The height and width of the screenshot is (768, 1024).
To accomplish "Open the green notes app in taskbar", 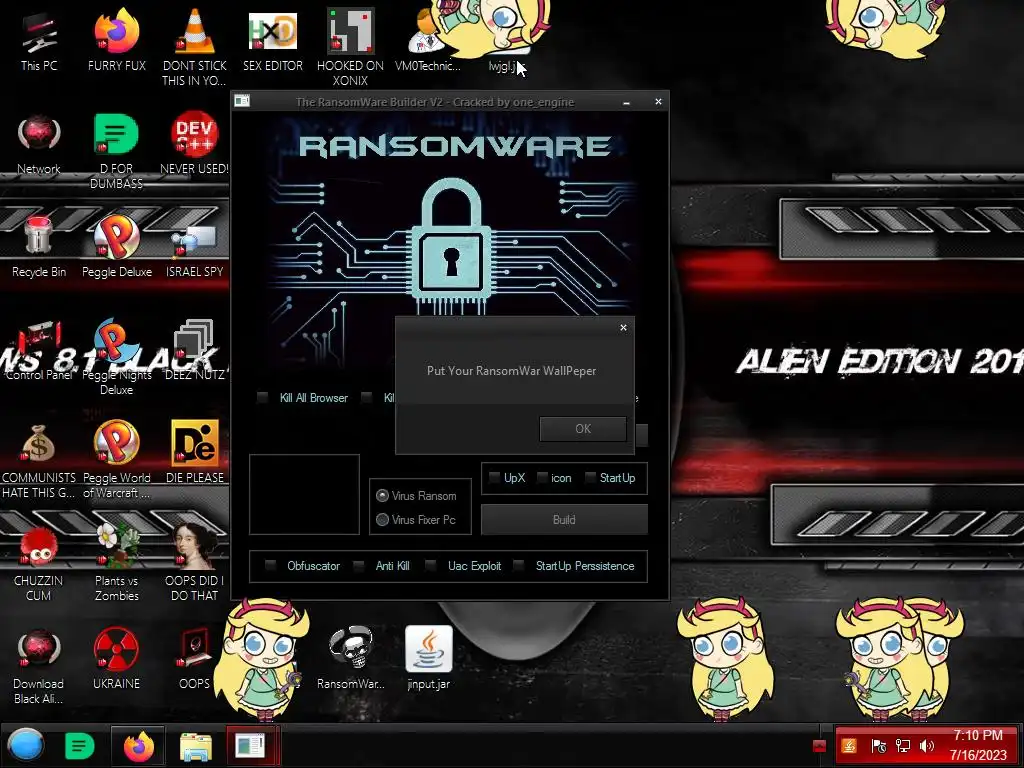I will point(80,746).
